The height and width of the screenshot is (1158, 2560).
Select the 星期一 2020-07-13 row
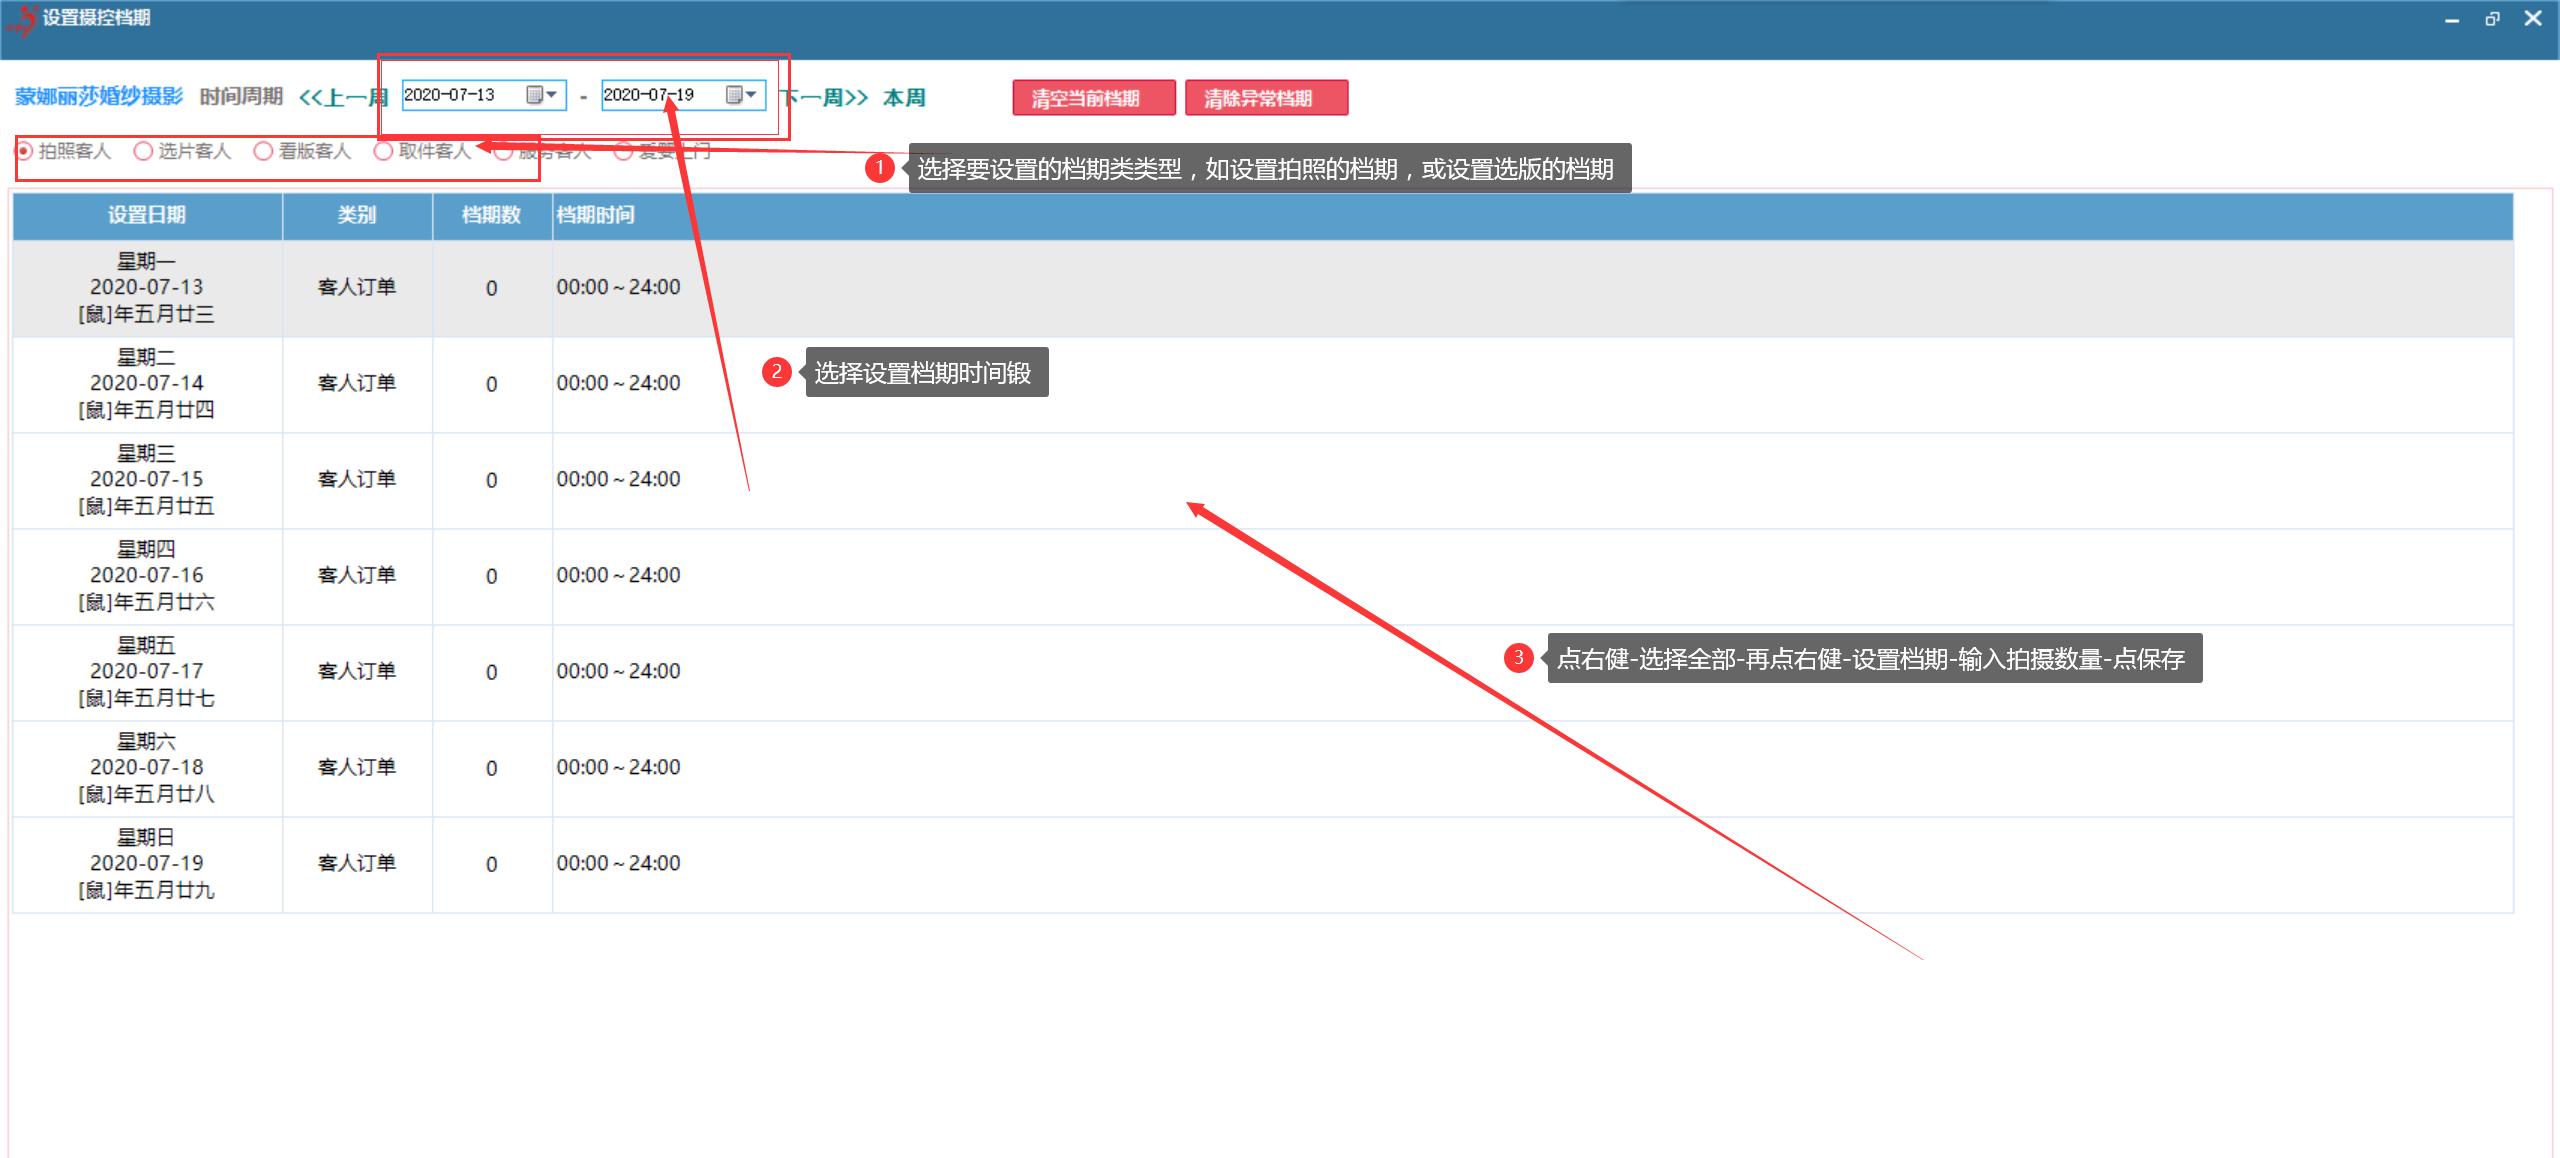(147, 287)
